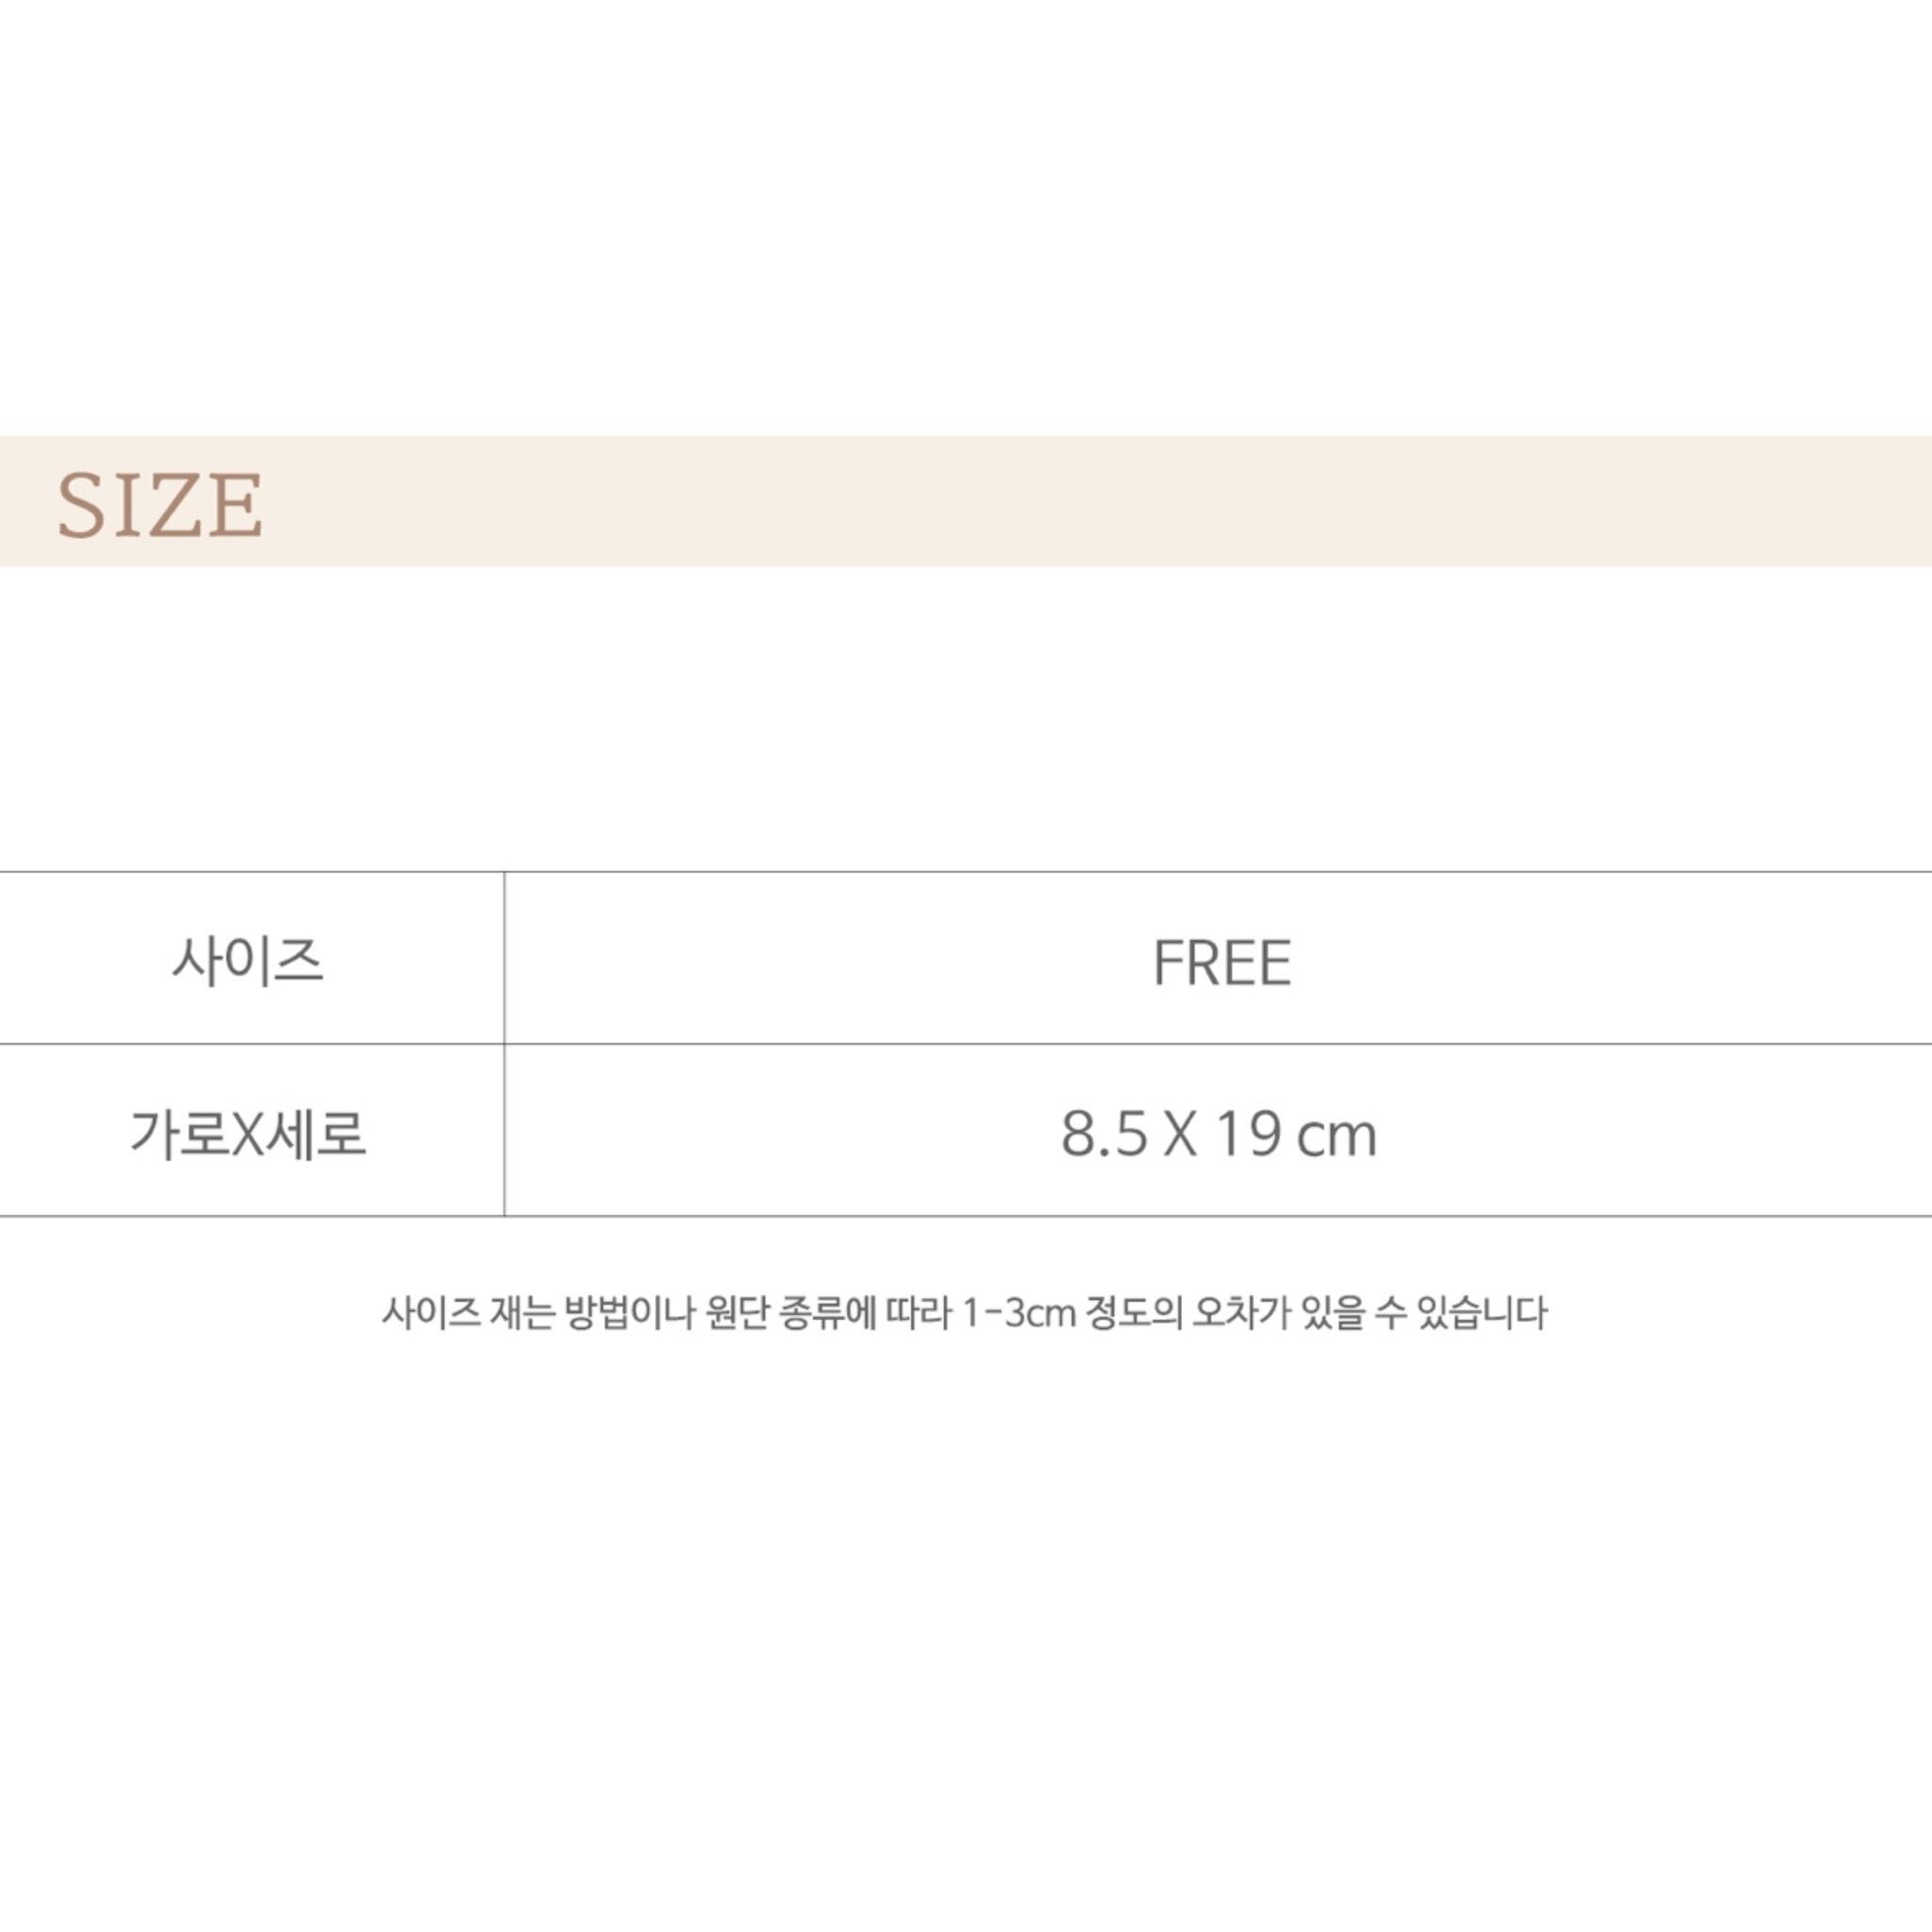This screenshot has height=1932, width=1932.
Task: Click the 1-3cm text in the disclaimer
Action: tap(1018, 1314)
